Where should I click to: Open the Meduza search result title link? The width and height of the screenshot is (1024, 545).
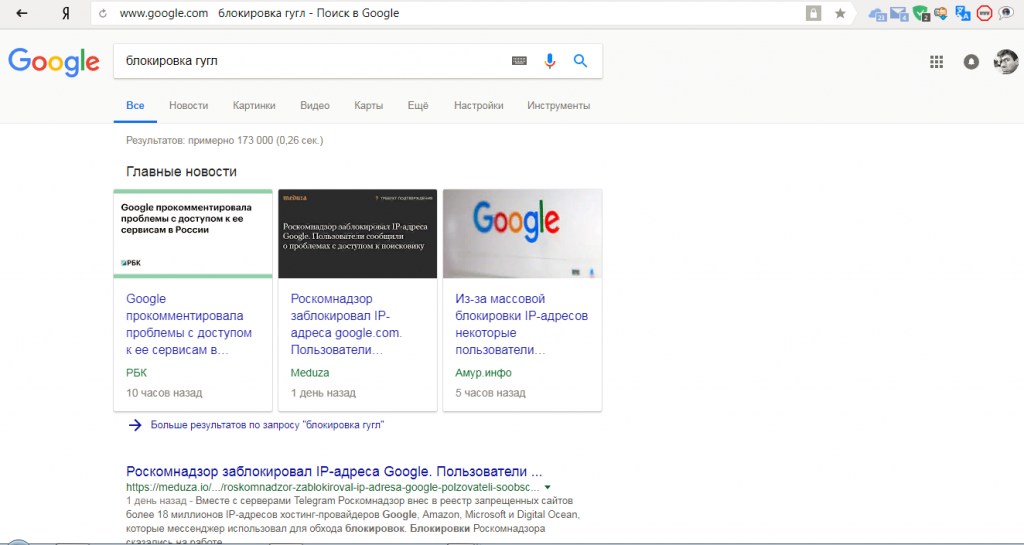[x=334, y=472]
